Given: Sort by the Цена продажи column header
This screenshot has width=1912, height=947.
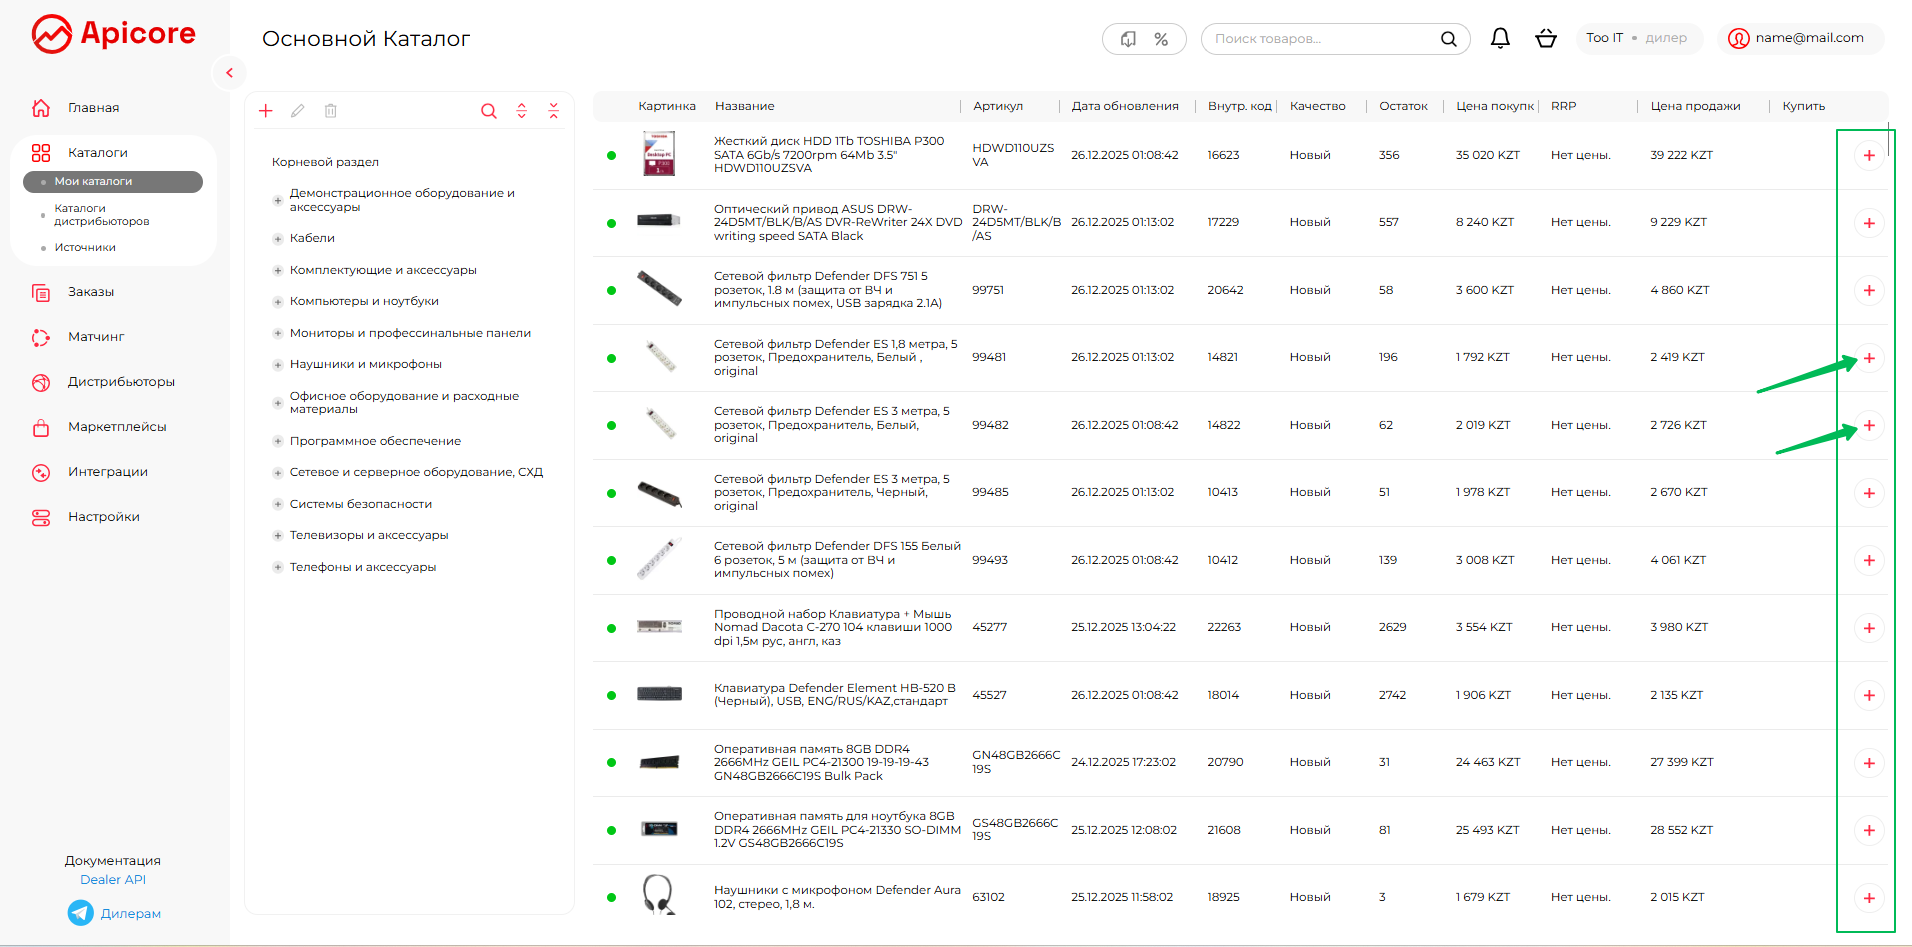Looking at the screenshot, I should pyautogui.click(x=1695, y=106).
